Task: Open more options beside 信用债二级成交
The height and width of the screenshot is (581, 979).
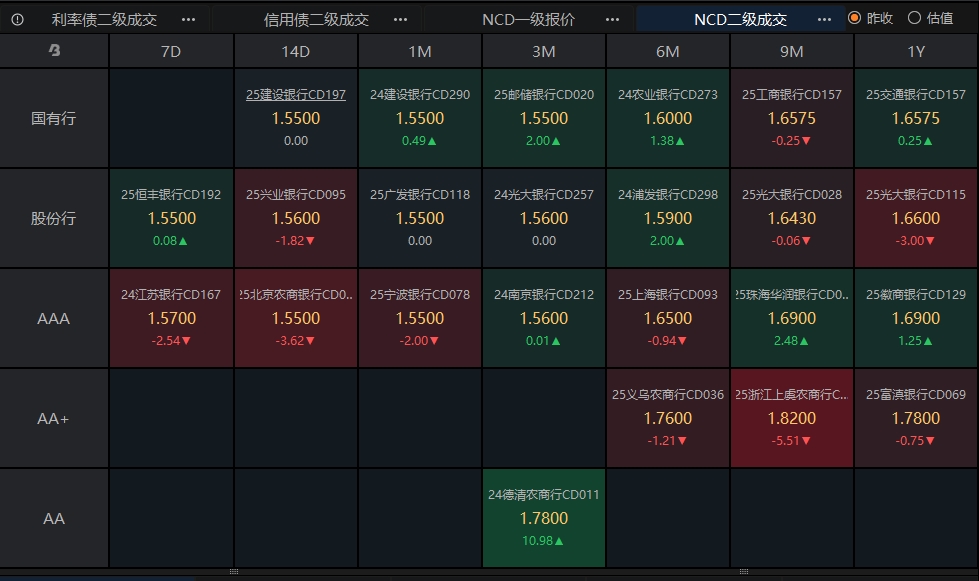Action: click(x=400, y=19)
